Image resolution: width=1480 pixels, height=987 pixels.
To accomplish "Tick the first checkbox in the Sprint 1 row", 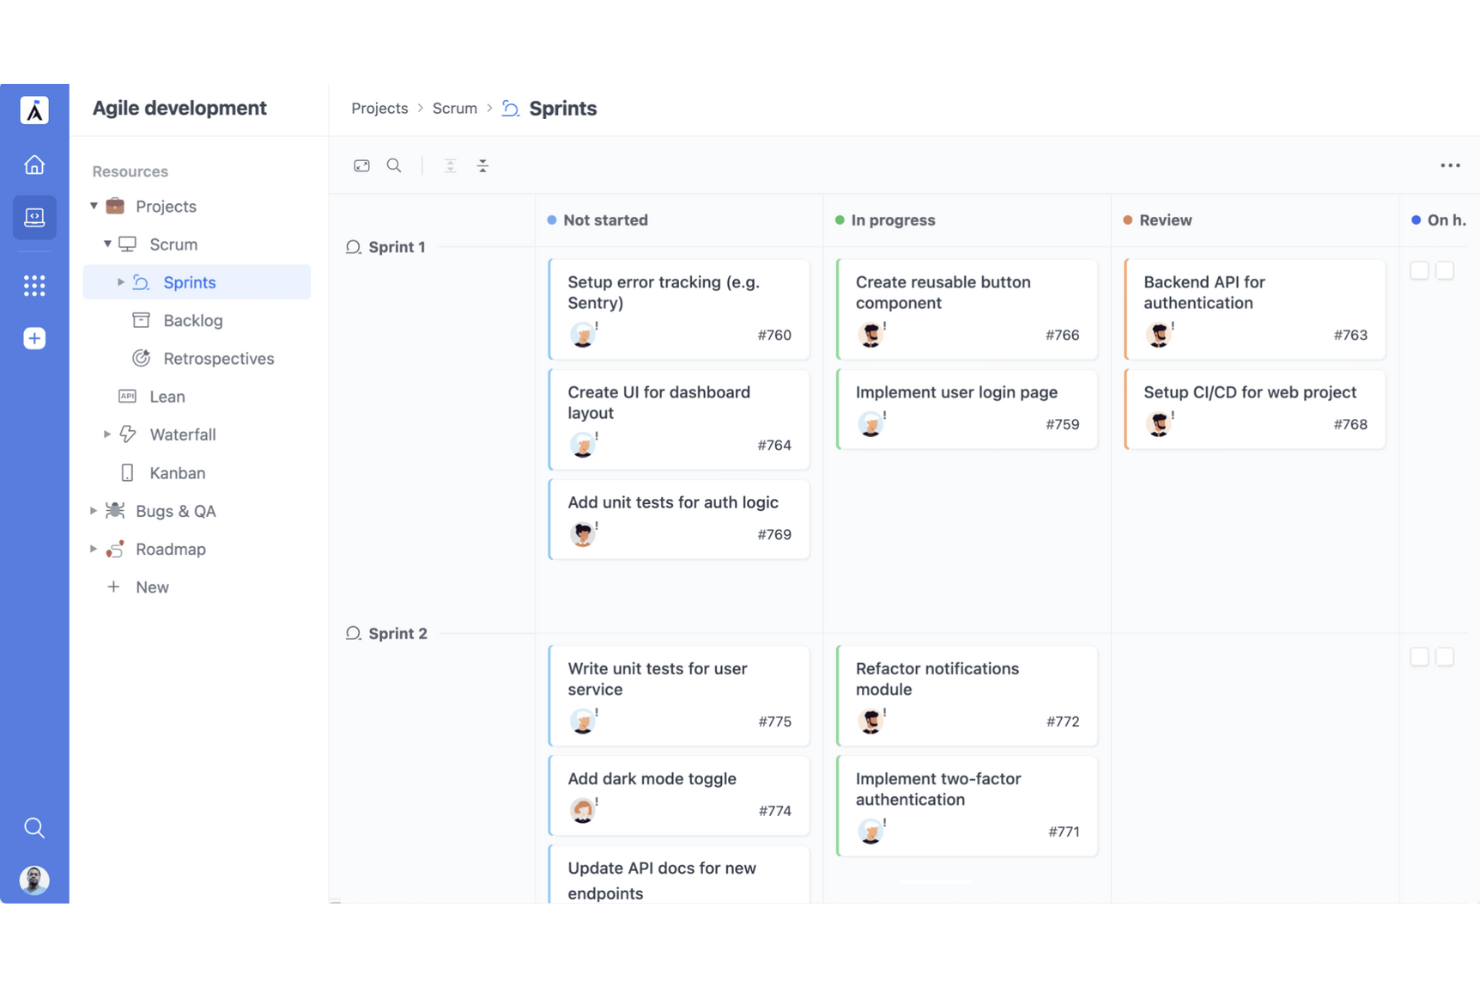I will click(1419, 270).
